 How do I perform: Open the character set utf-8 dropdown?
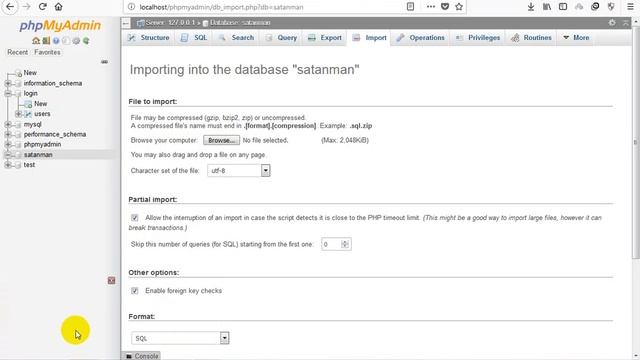(x=239, y=171)
